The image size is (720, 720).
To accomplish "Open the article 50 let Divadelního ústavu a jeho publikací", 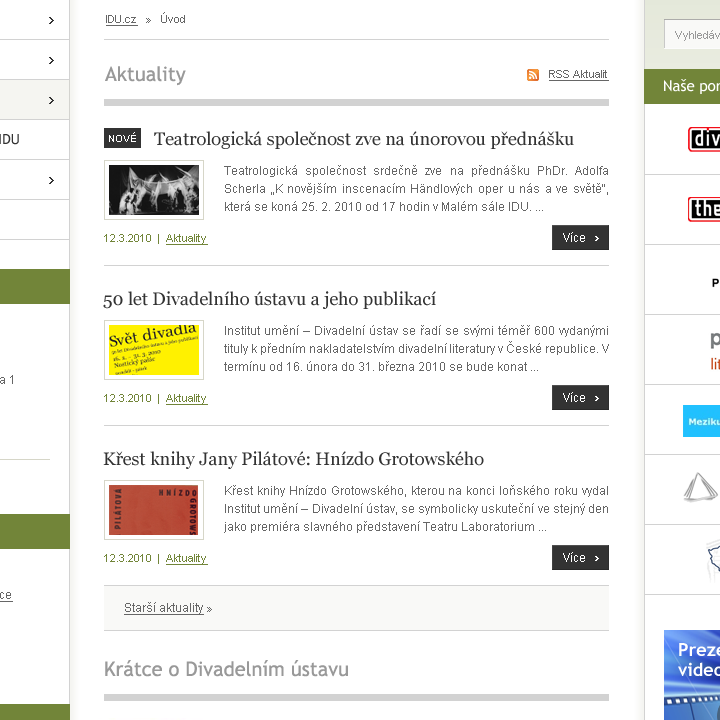I will tap(270, 299).
